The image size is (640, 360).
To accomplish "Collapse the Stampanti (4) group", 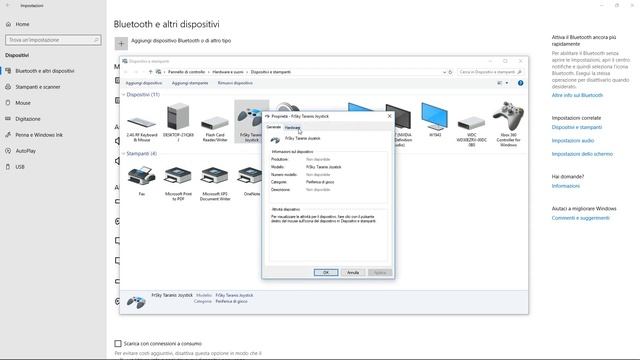I will coord(124,154).
